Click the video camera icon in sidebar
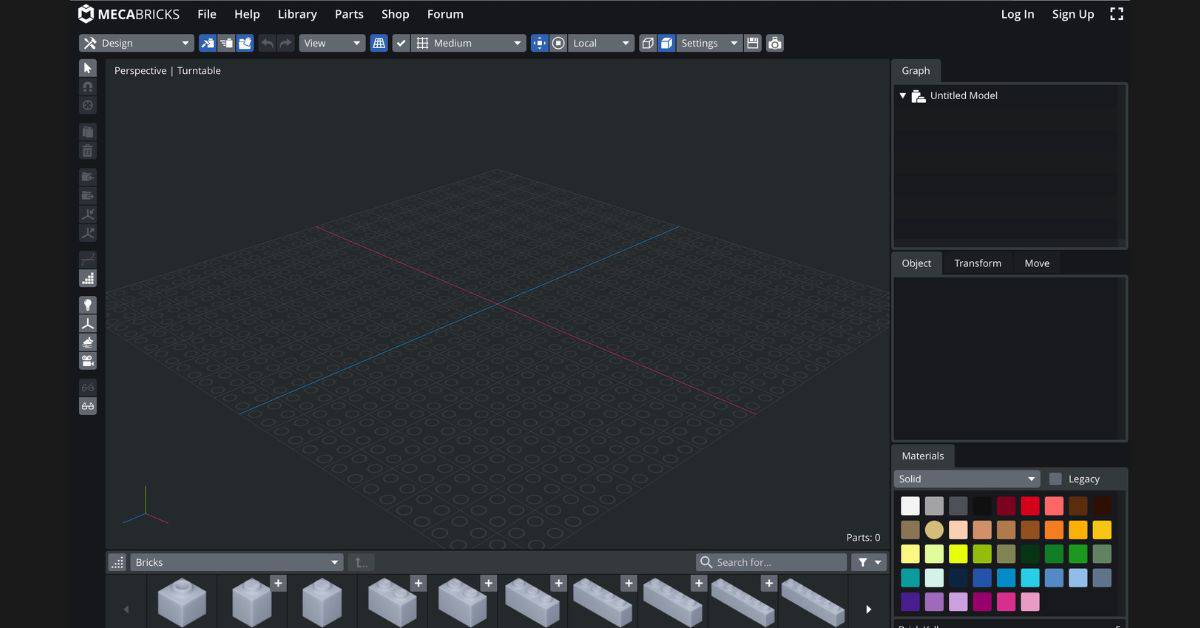The width and height of the screenshot is (1200, 628). pos(88,361)
